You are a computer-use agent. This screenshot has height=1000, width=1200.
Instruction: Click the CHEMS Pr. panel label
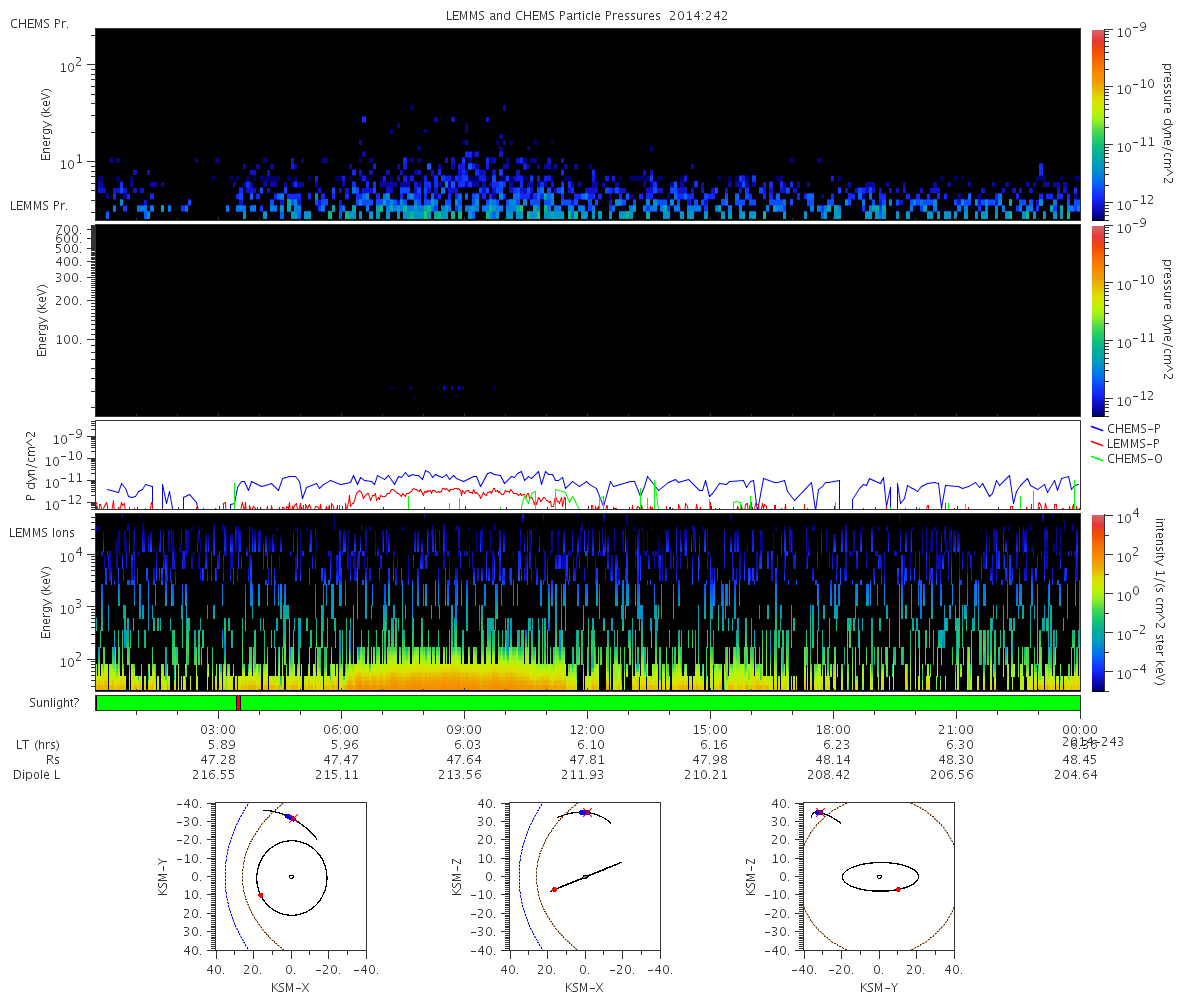39,23
